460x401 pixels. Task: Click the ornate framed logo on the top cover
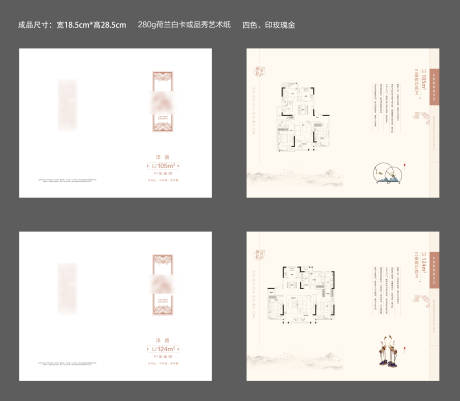[x=163, y=101]
